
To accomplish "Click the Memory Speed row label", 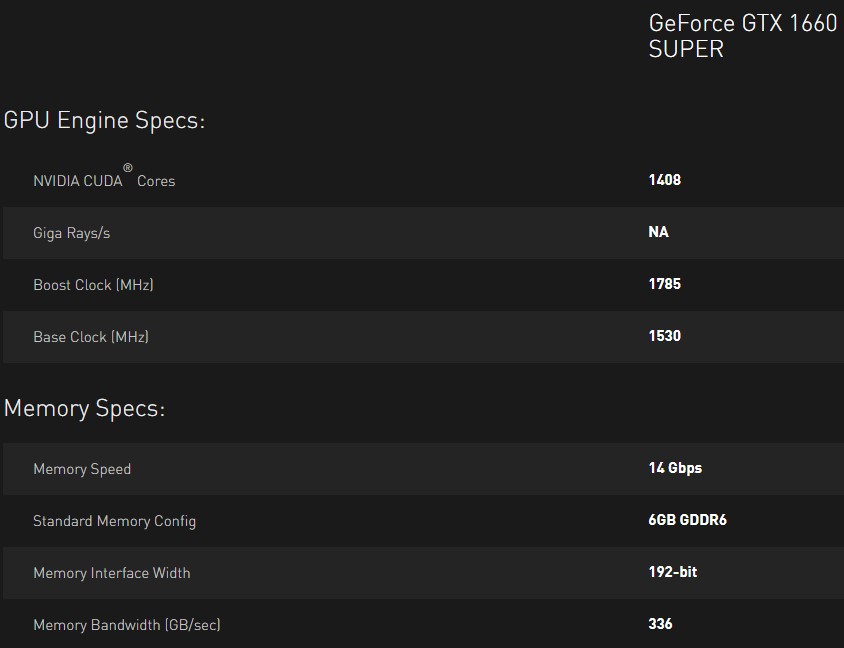I will tap(82, 469).
